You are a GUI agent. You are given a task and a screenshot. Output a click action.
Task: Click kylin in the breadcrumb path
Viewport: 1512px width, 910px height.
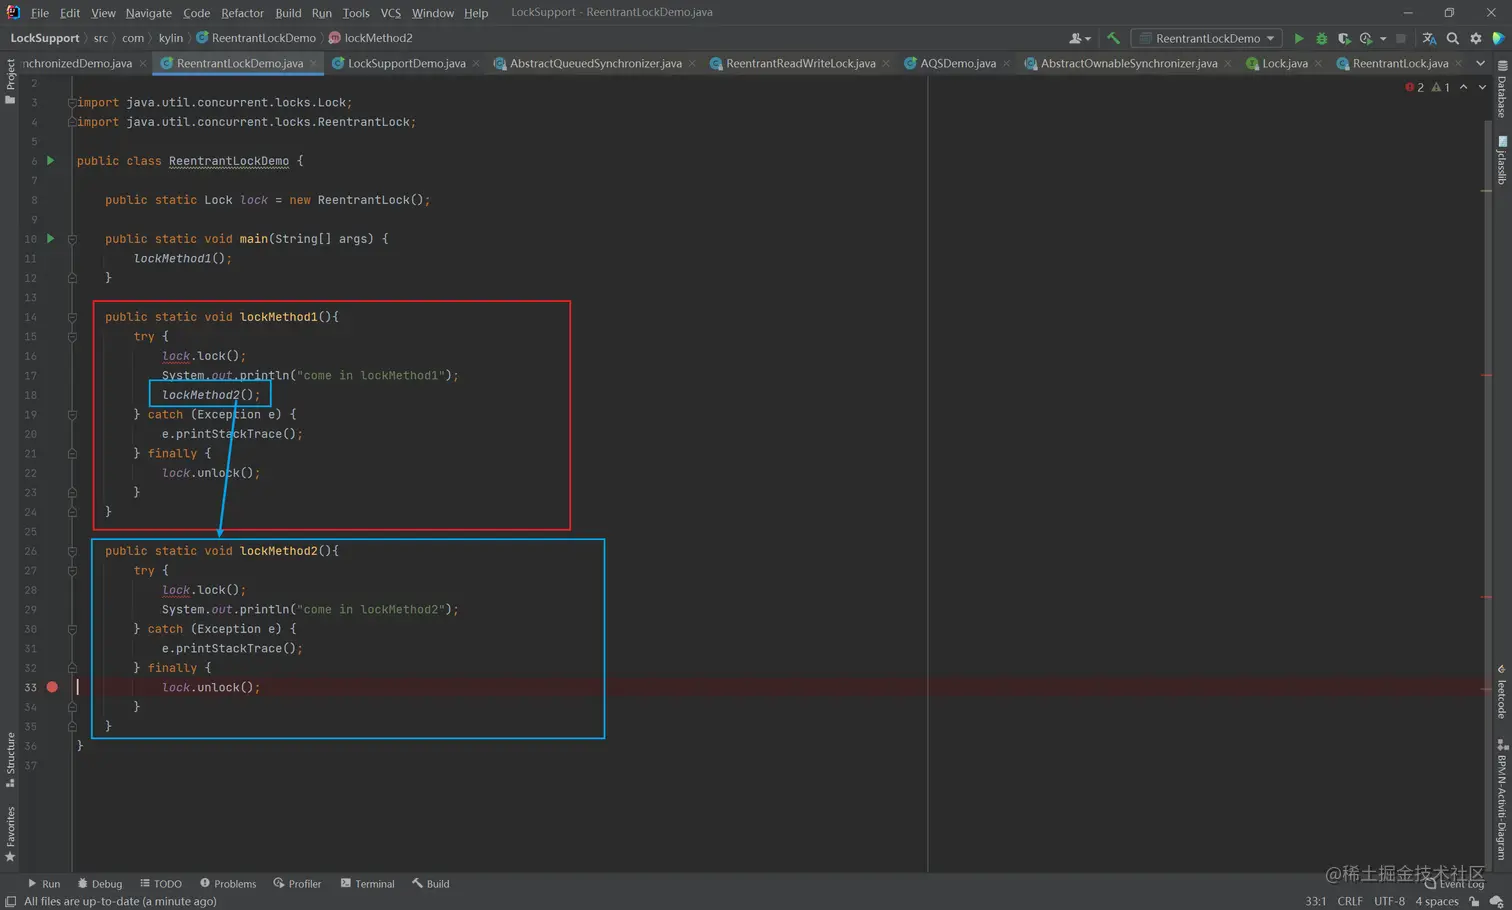(x=171, y=38)
